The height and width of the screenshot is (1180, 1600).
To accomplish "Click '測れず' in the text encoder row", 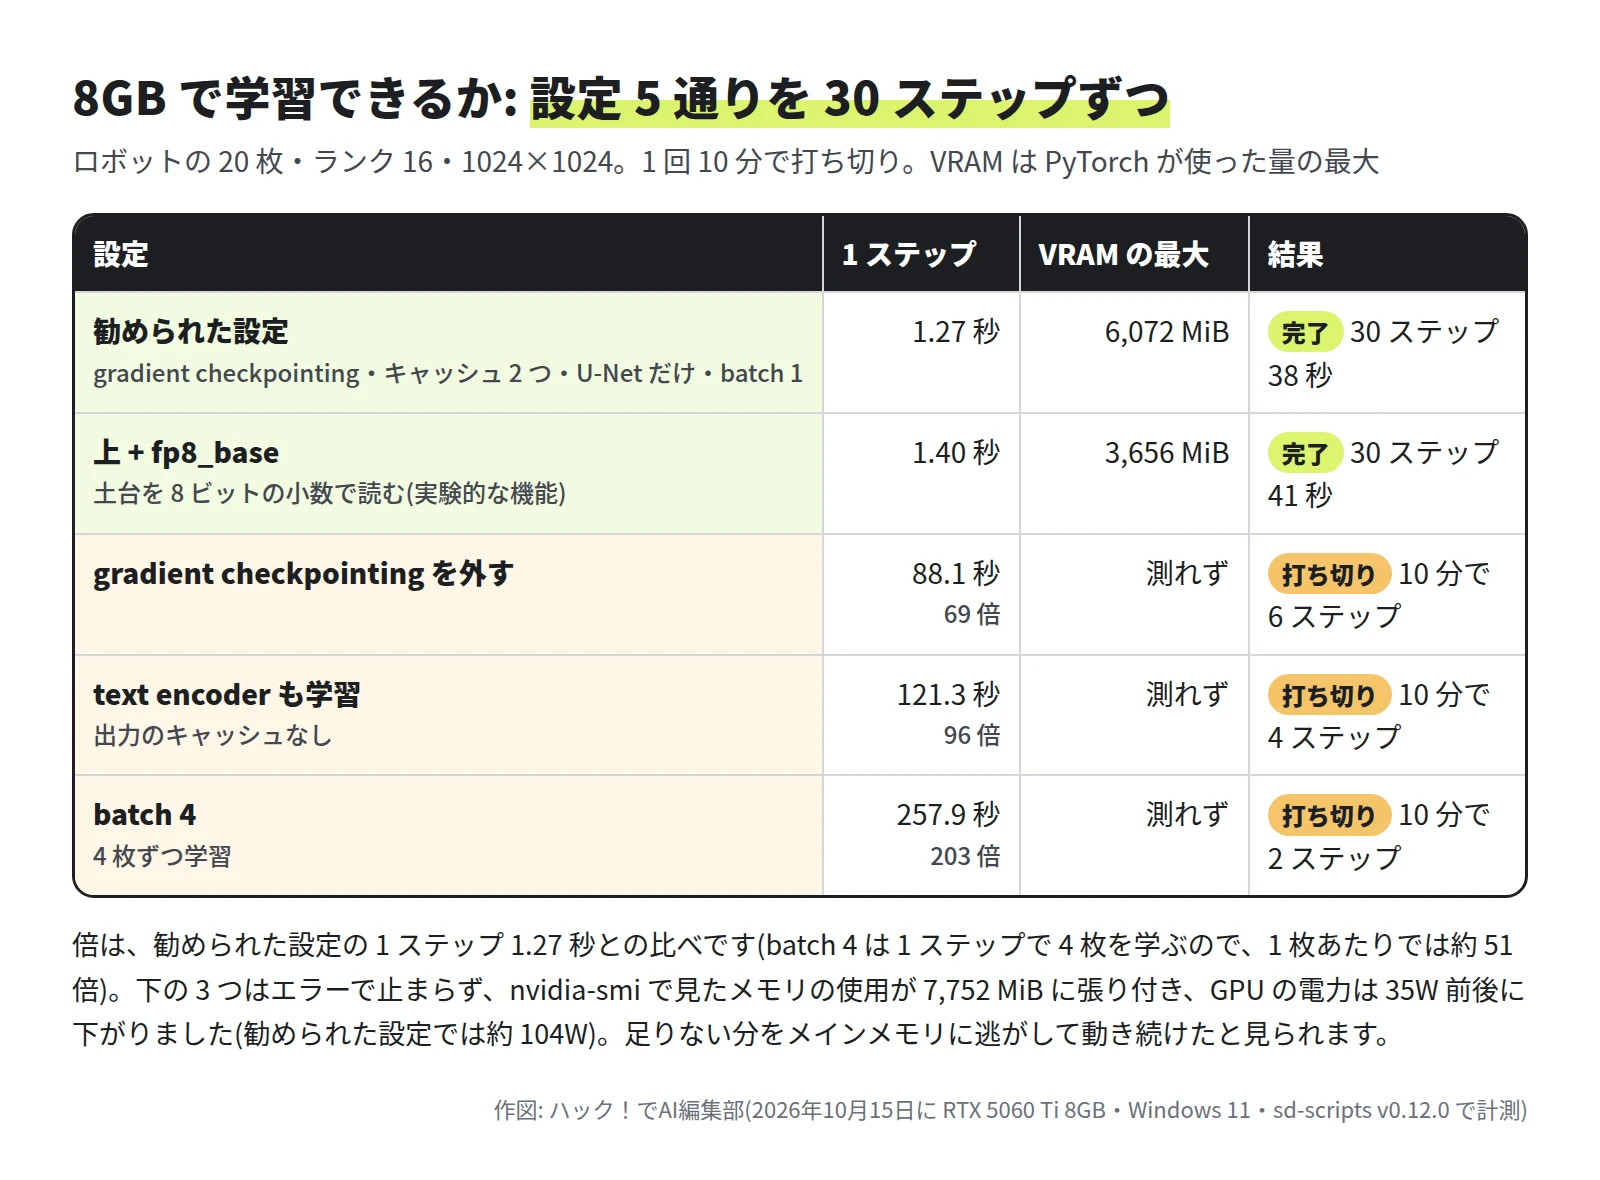I will (x=1187, y=694).
